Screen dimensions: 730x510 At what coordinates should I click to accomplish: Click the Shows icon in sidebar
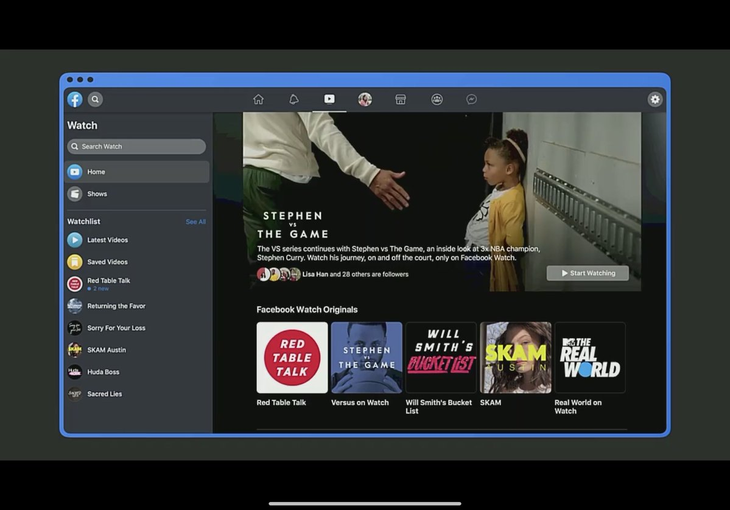click(74, 194)
